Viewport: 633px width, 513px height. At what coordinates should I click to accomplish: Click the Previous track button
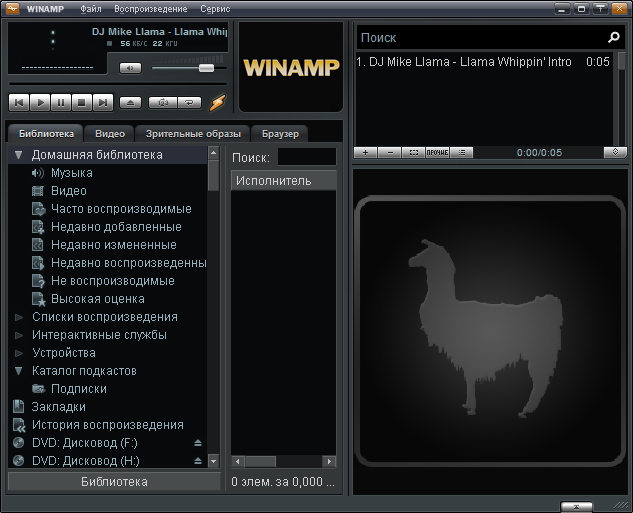click(19, 103)
